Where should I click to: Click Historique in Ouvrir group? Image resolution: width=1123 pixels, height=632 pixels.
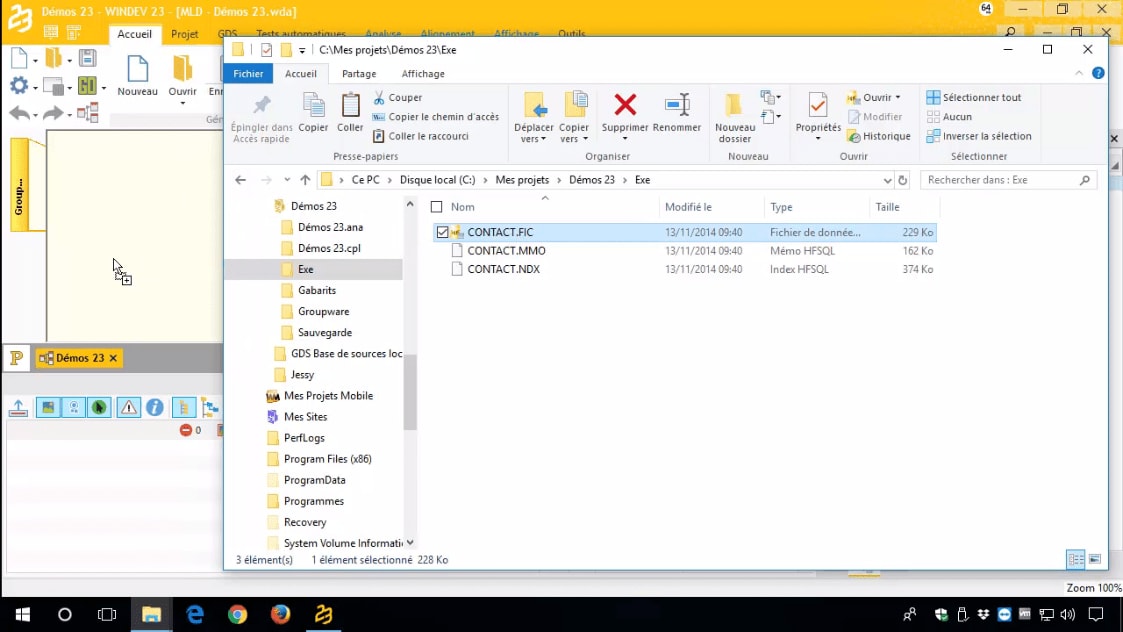[879, 136]
